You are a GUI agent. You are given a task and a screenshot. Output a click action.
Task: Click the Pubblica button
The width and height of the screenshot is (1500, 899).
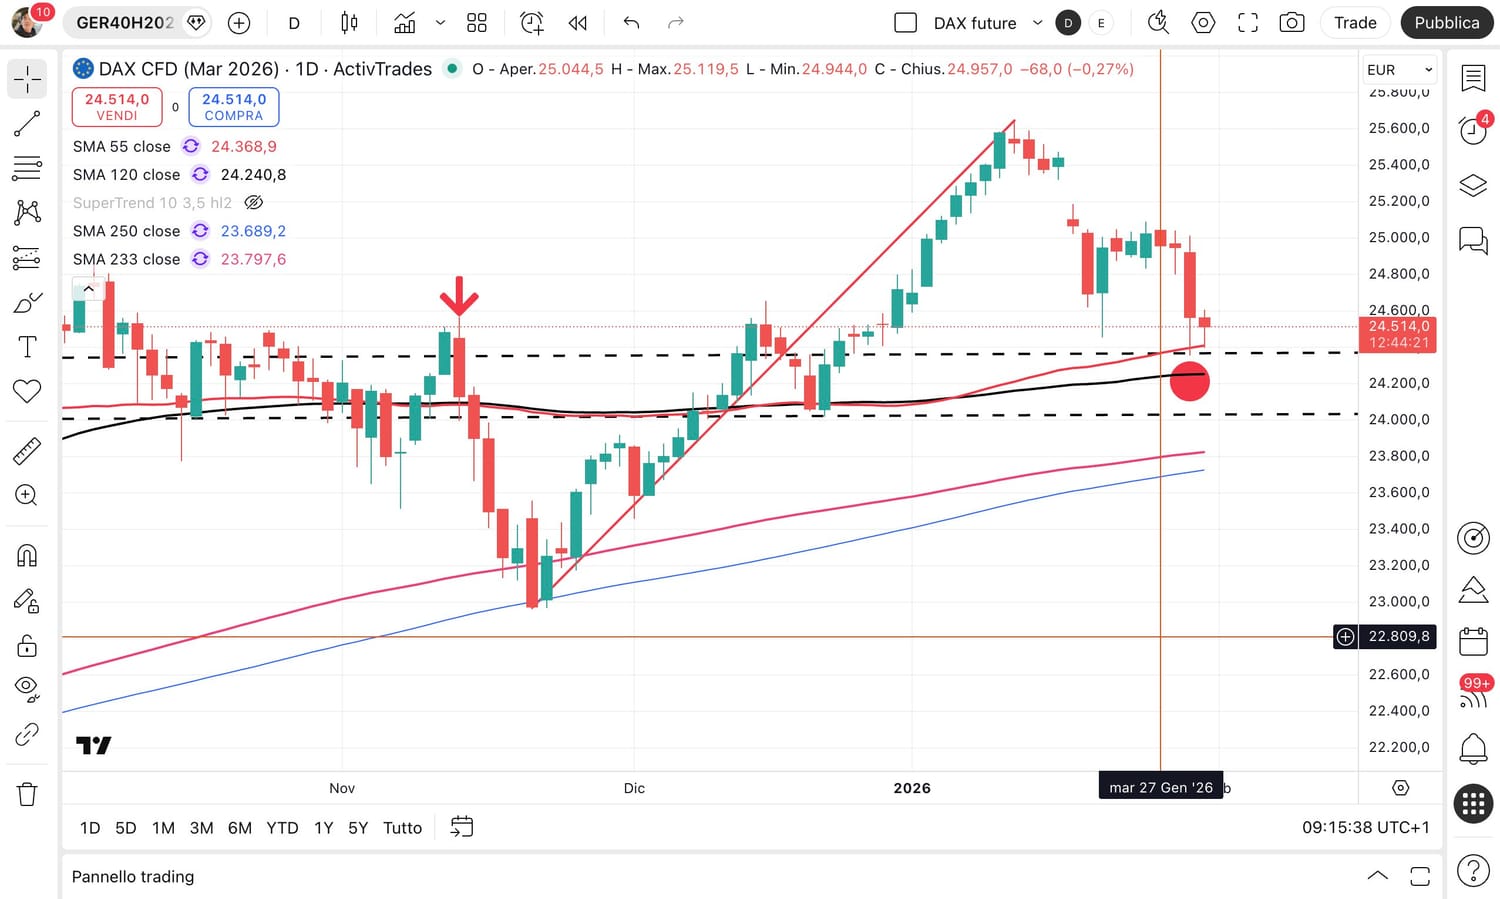coord(1446,23)
